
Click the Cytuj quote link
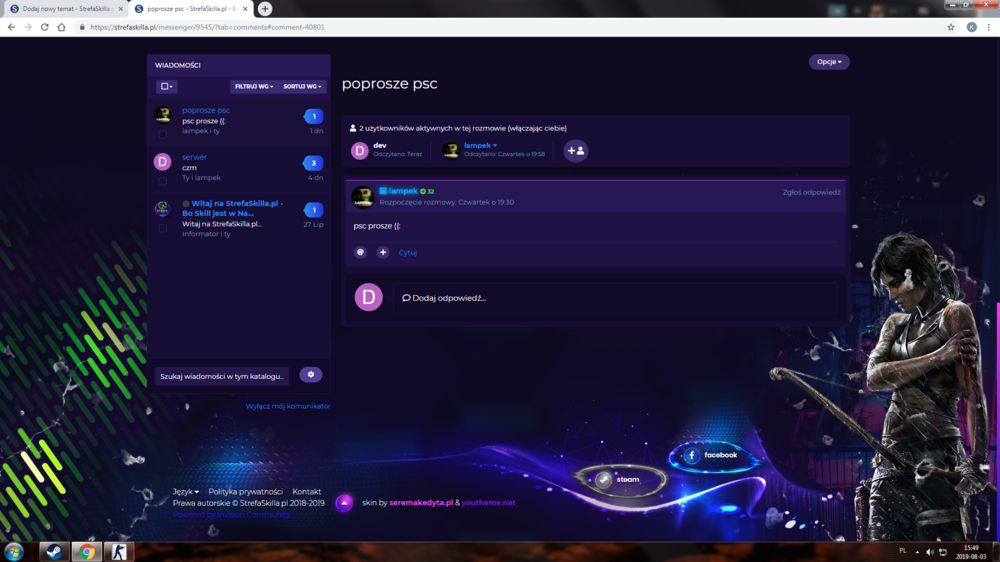(x=408, y=253)
